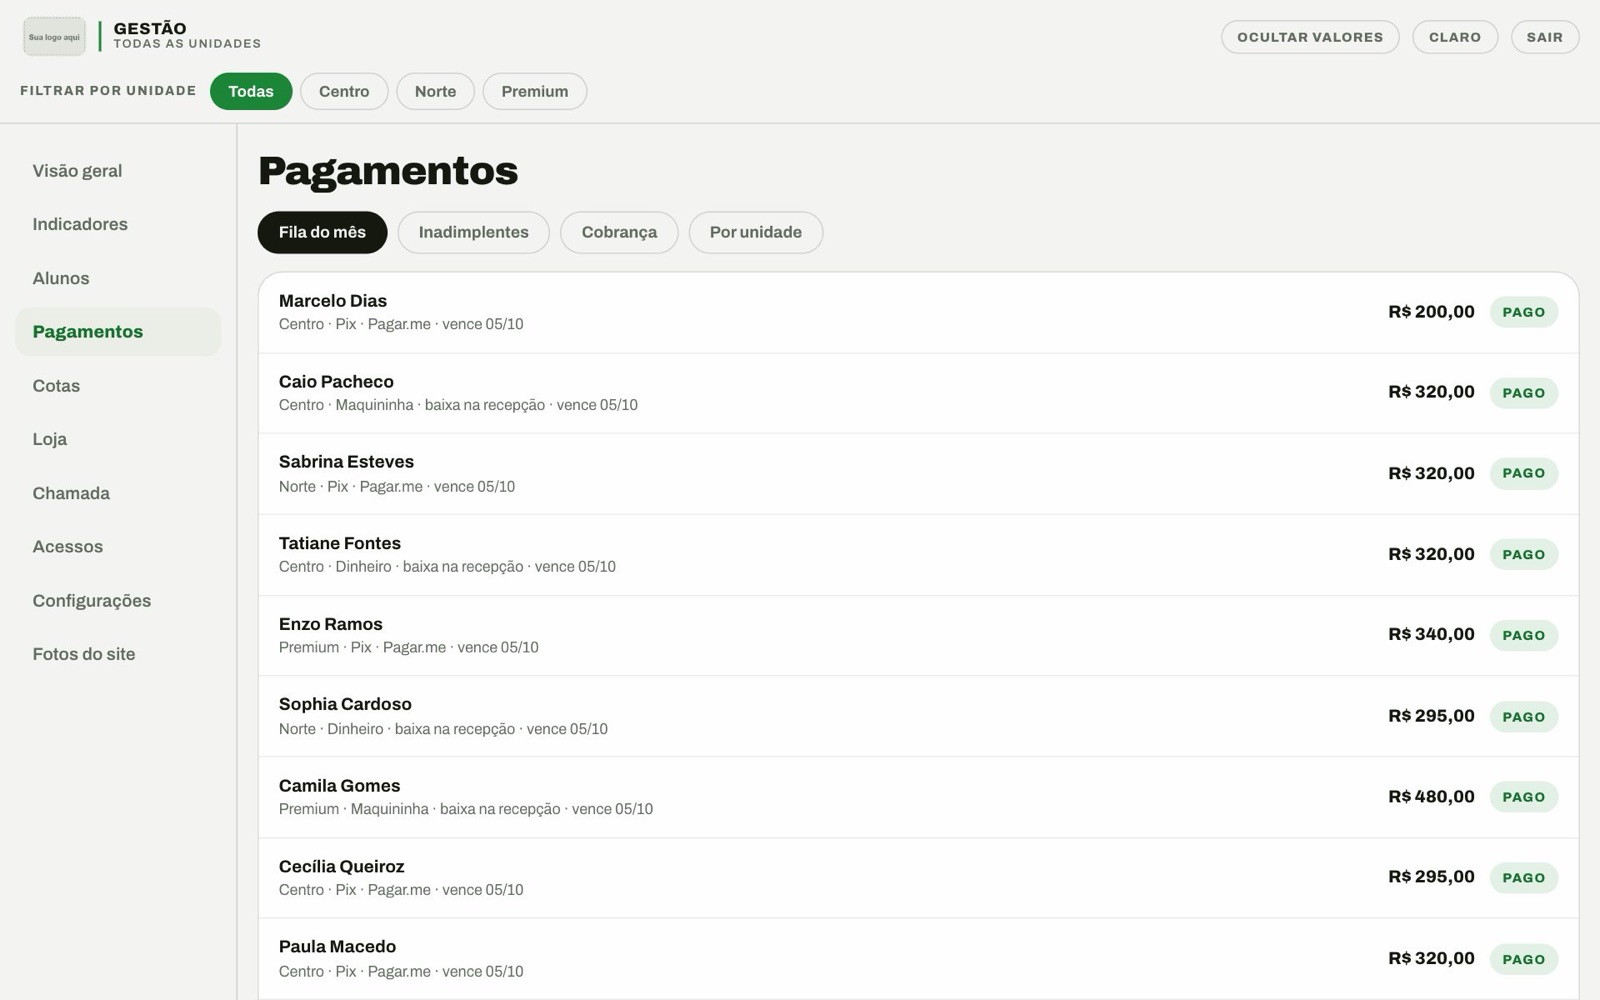Viewport: 1600px width, 1000px height.
Task: Open the Alunos section
Action: (x=118, y=278)
